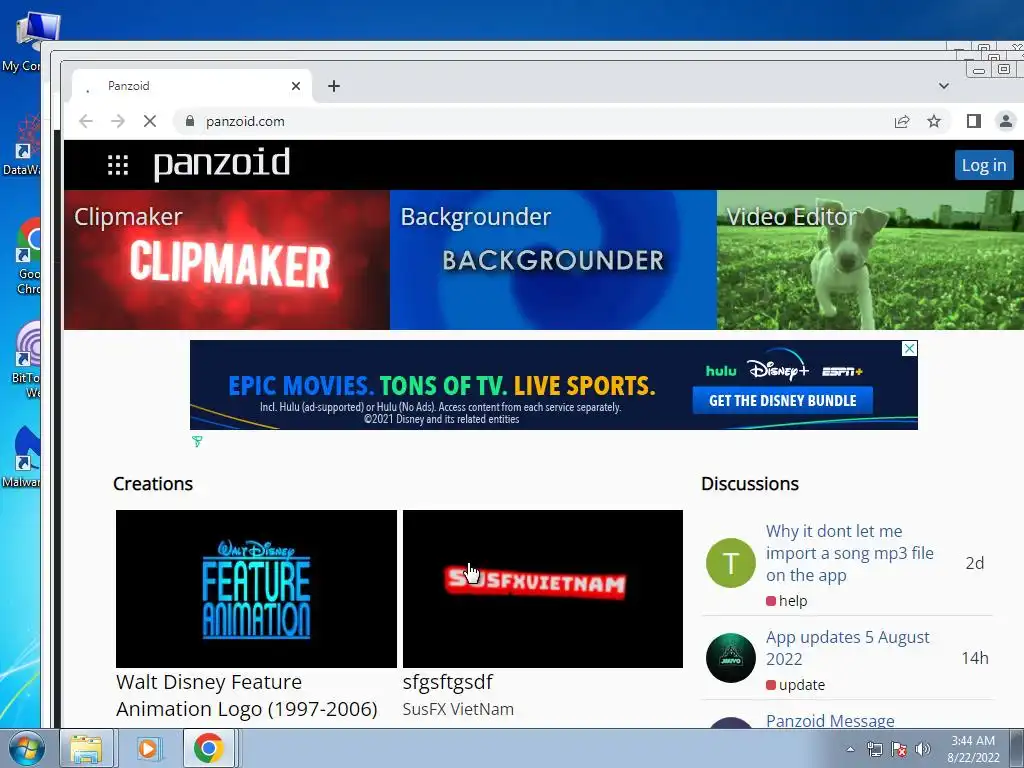The height and width of the screenshot is (768, 1024).
Task: Open the Video Editor tile
Action: (x=871, y=260)
